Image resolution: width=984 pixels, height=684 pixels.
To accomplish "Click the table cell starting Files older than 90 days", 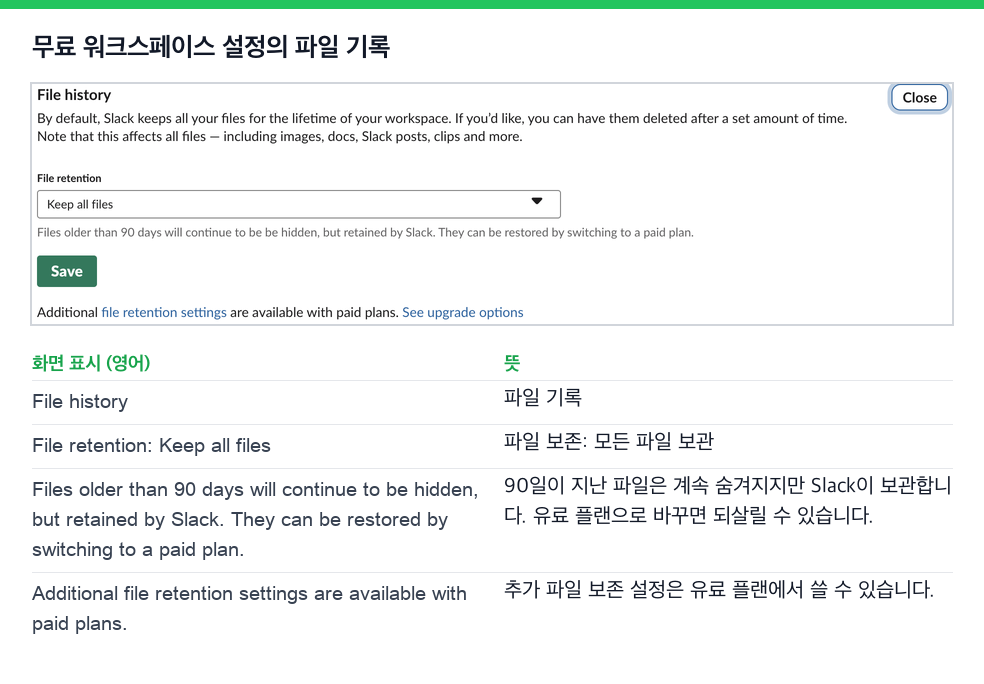I will (x=255, y=520).
